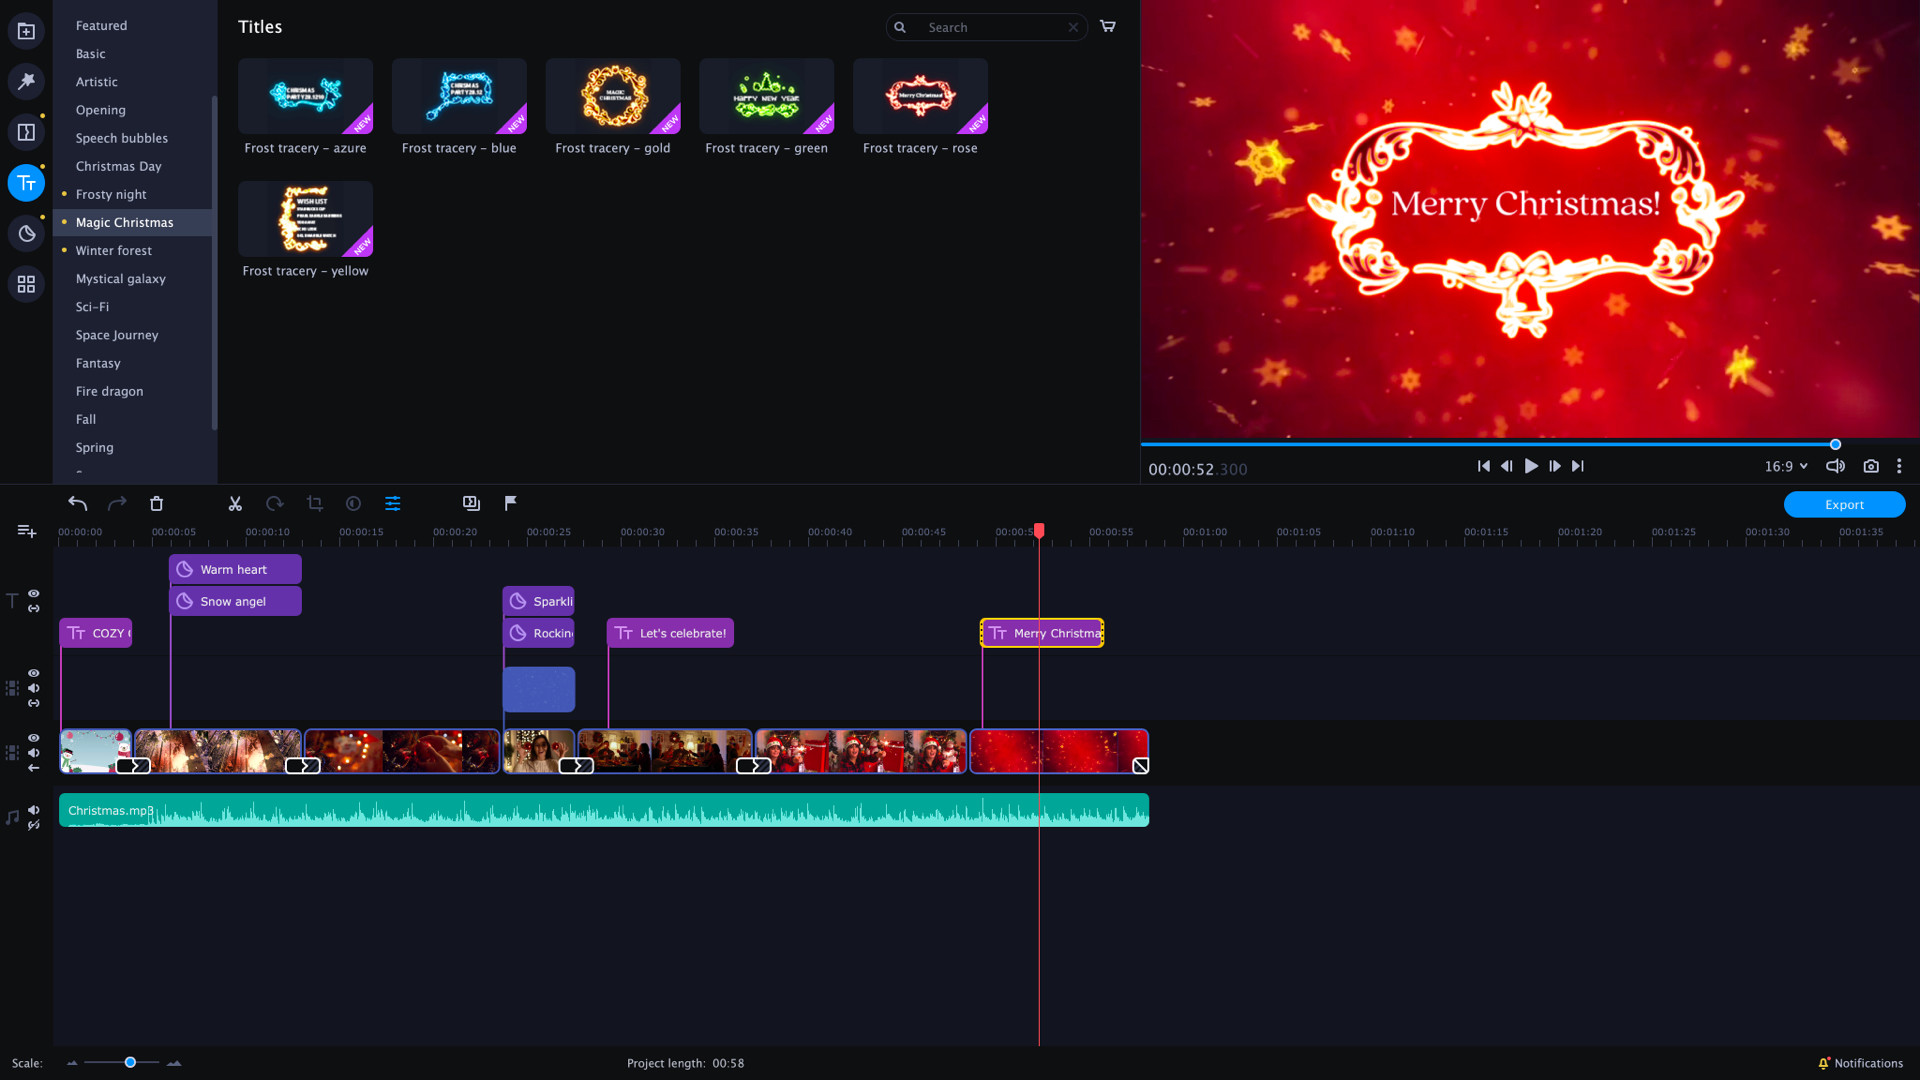
Task: Select the Split tool (scissors) in timeline toolbar
Action: tap(234, 504)
